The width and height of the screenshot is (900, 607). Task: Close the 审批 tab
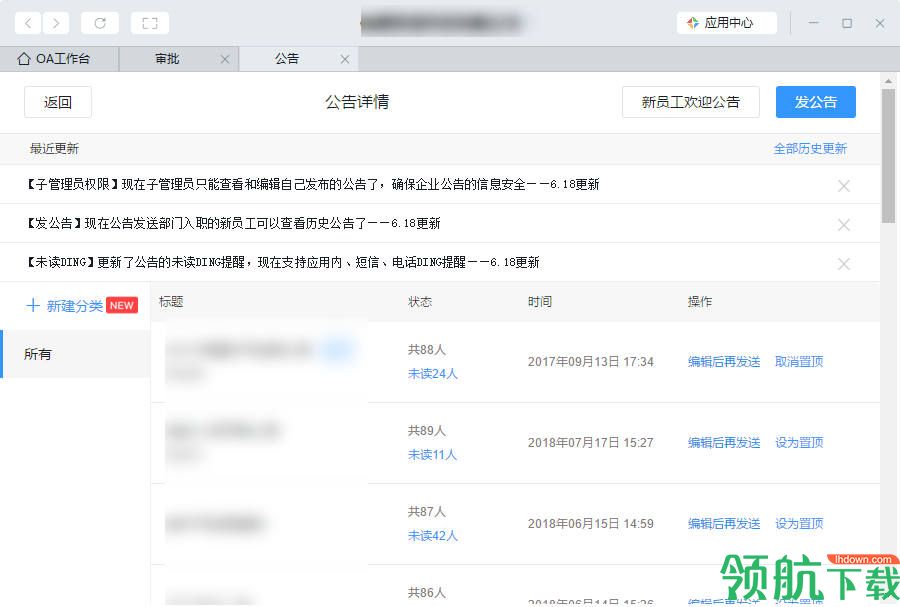225,59
